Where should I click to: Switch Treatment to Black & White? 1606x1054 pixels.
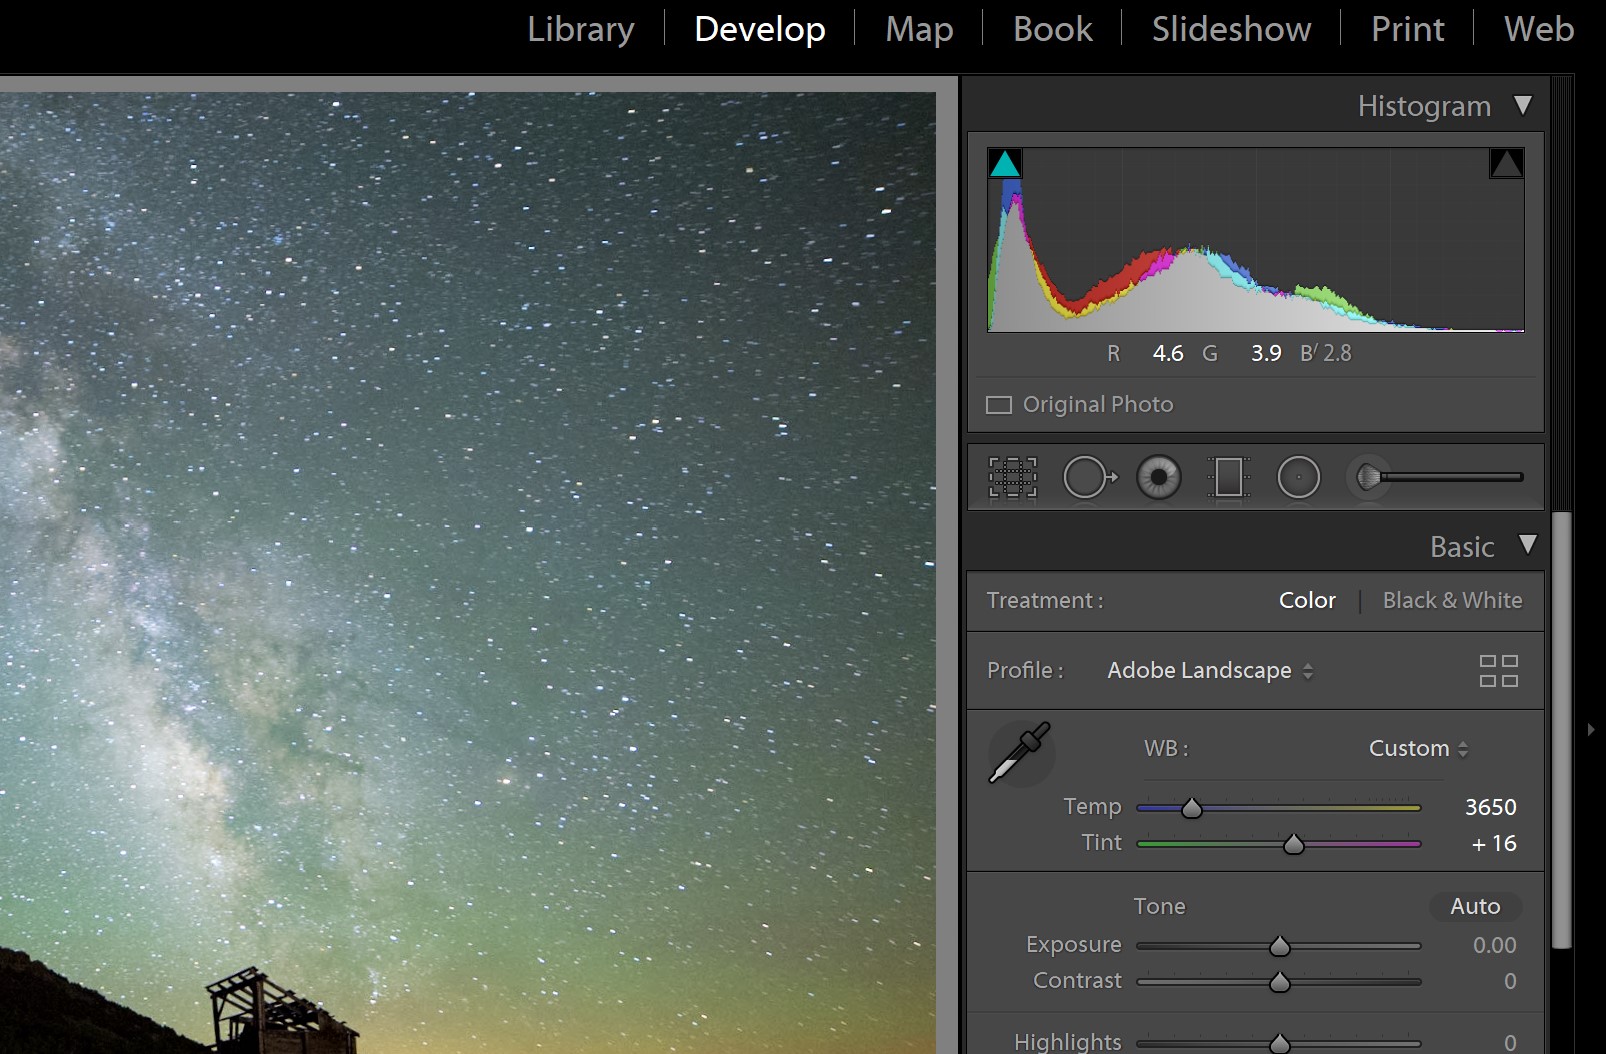[1452, 600]
